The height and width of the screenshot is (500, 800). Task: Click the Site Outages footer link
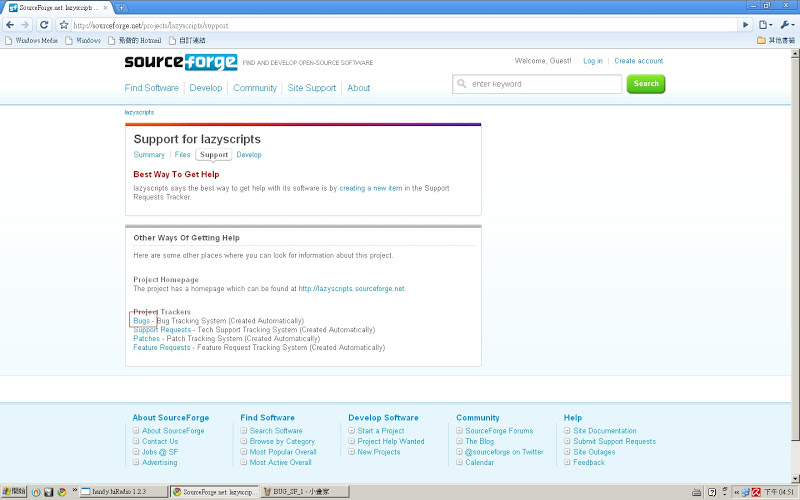tap(594, 452)
